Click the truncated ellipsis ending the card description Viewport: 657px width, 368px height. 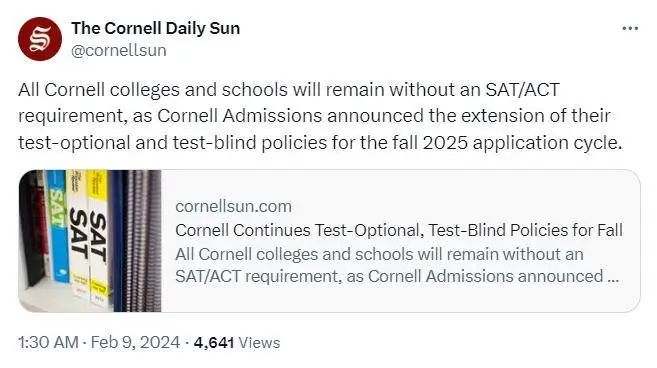613,277
